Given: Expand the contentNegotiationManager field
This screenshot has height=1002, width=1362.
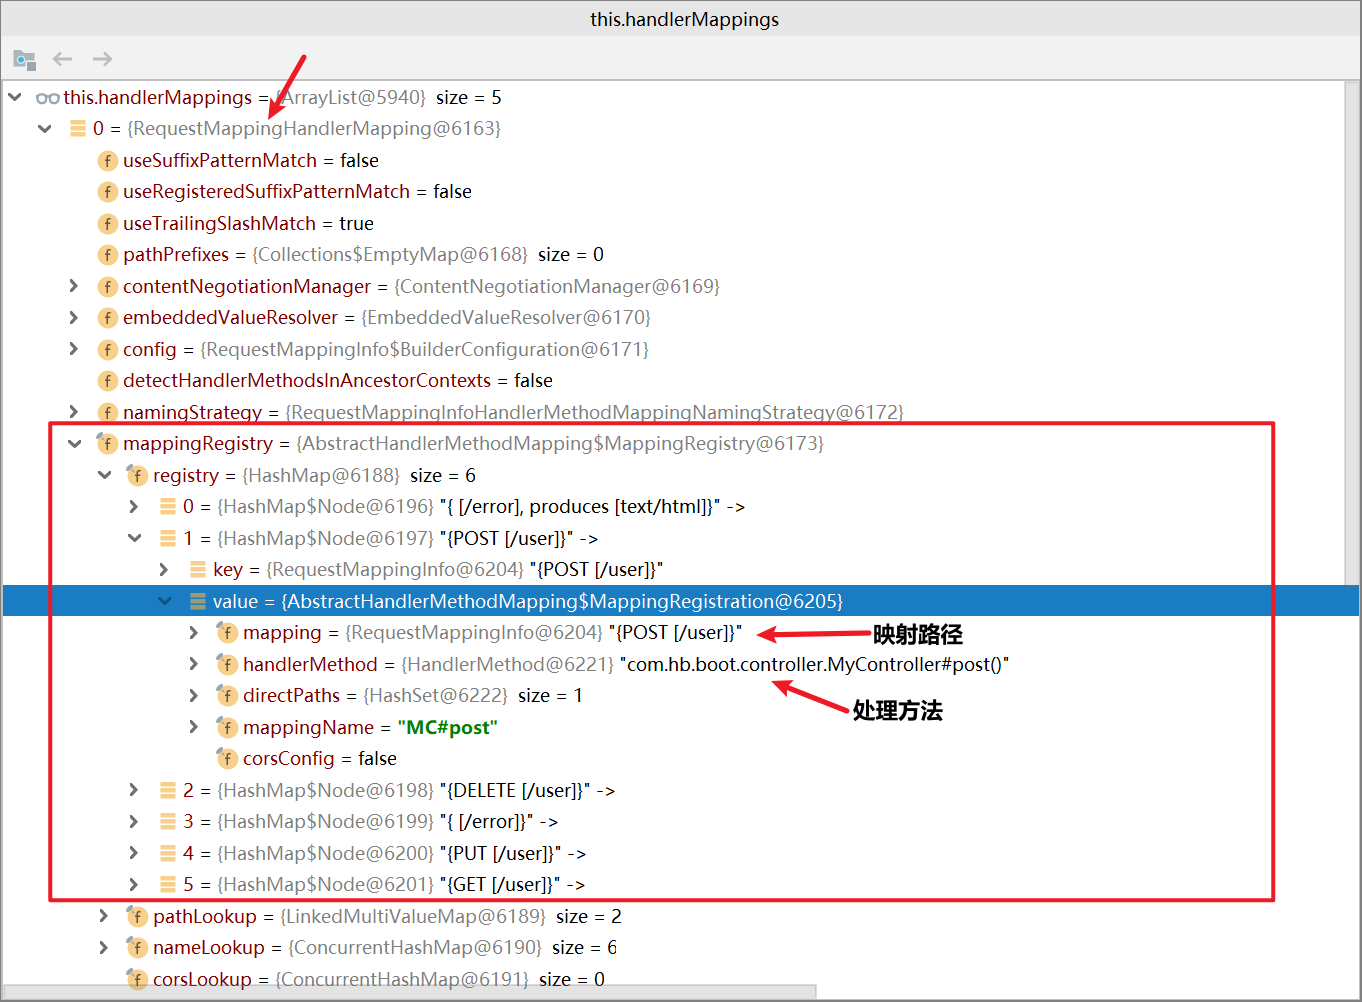Looking at the screenshot, I should point(74,286).
